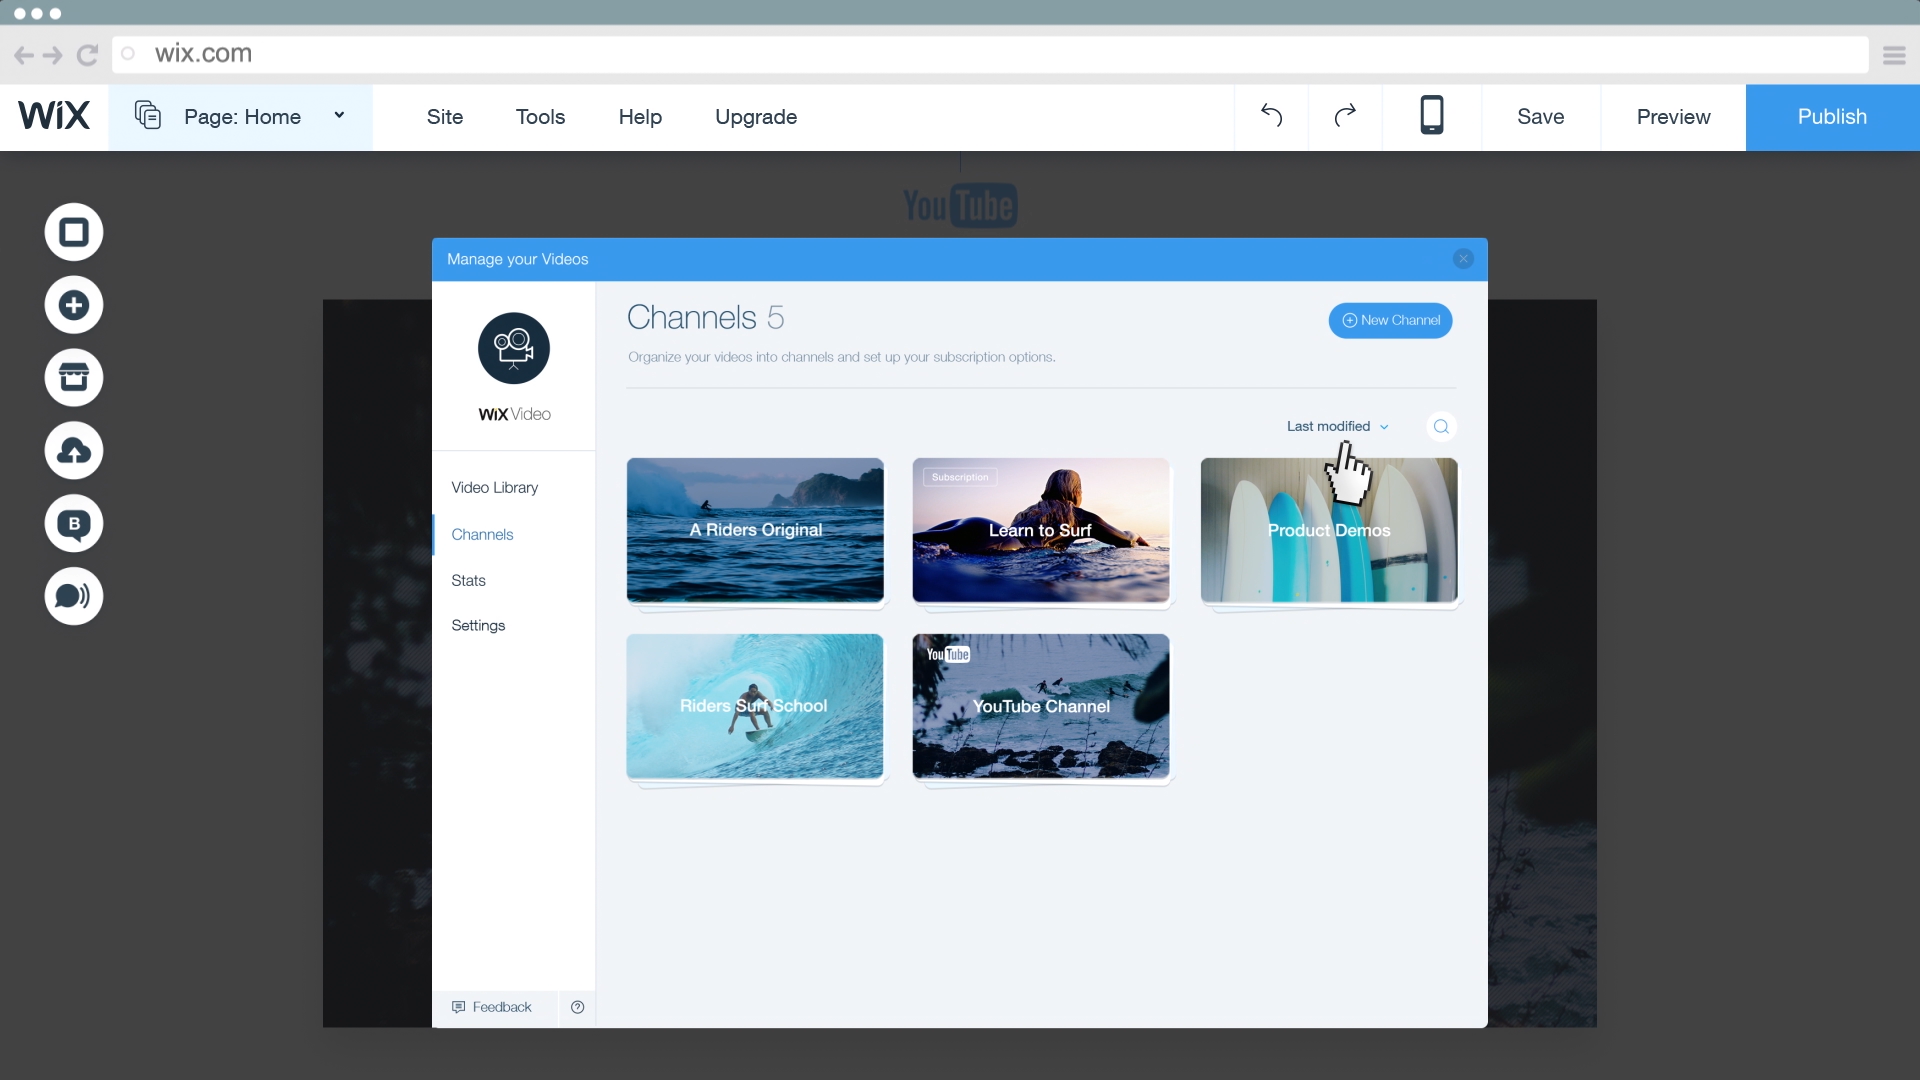Switch to Video Library tab
The width and height of the screenshot is (1920, 1080).
494,488
